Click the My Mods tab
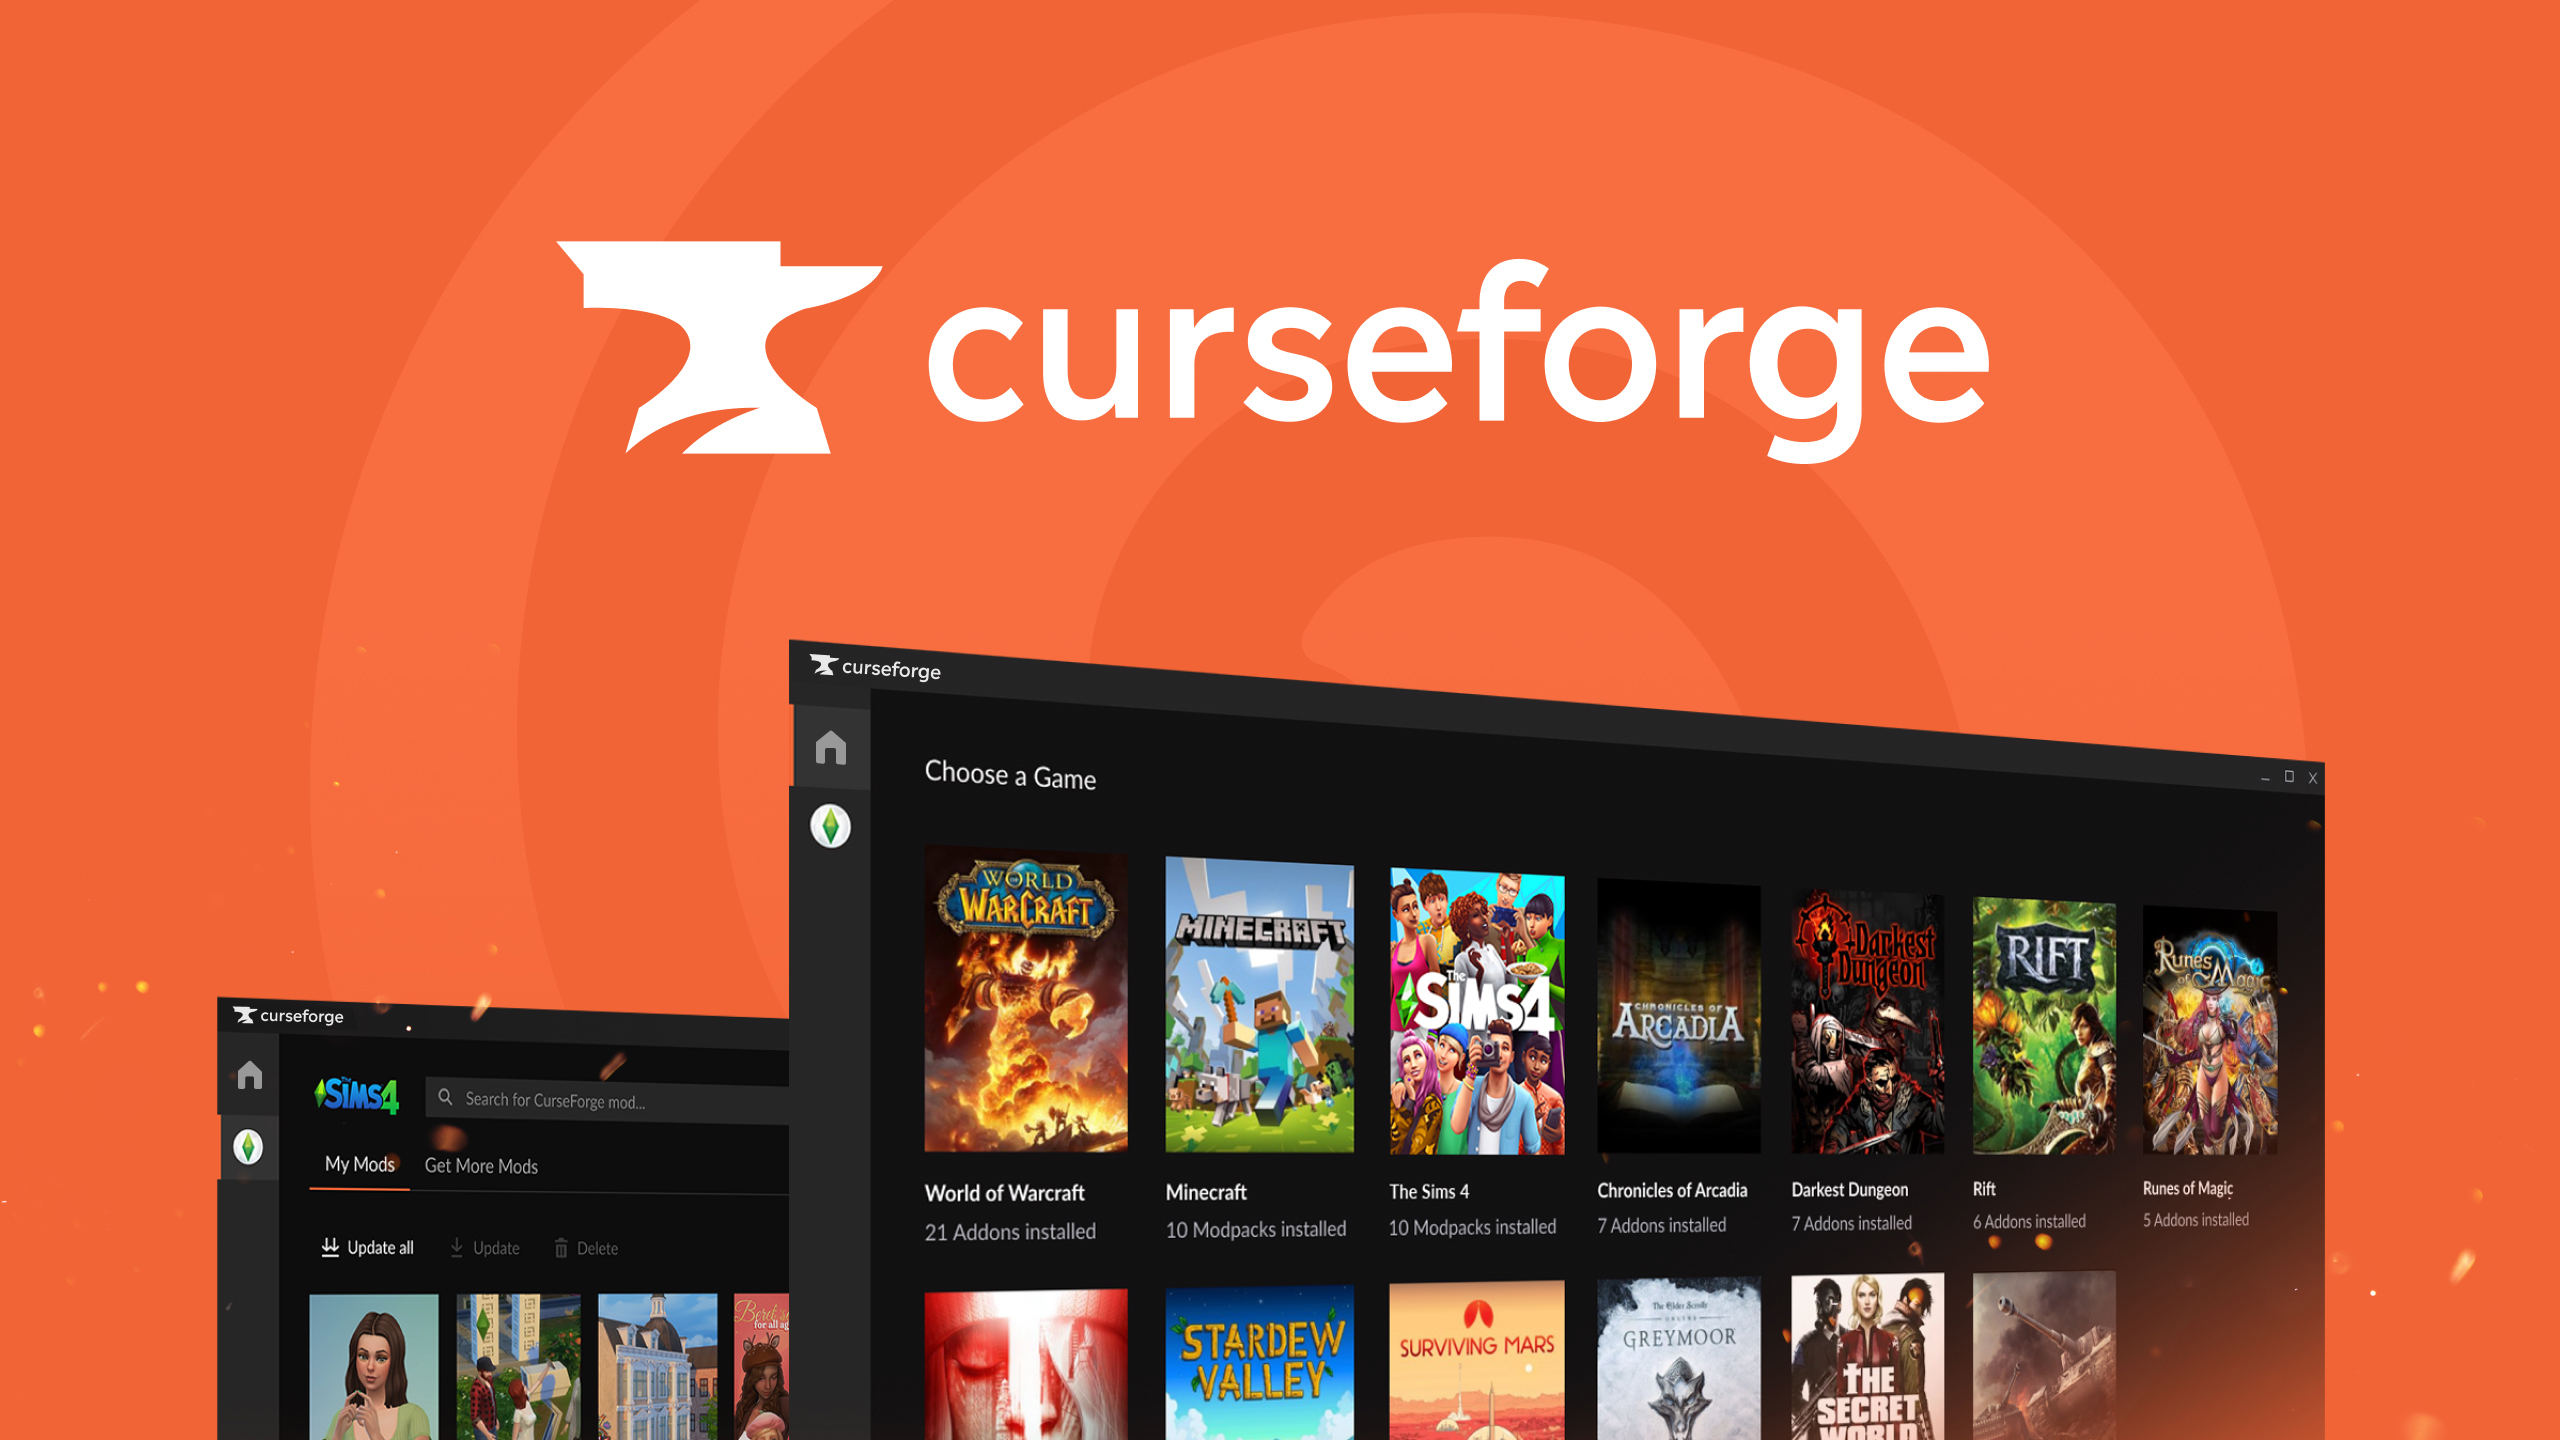Image resolution: width=2560 pixels, height=1440 pixels. point(357,1166)
